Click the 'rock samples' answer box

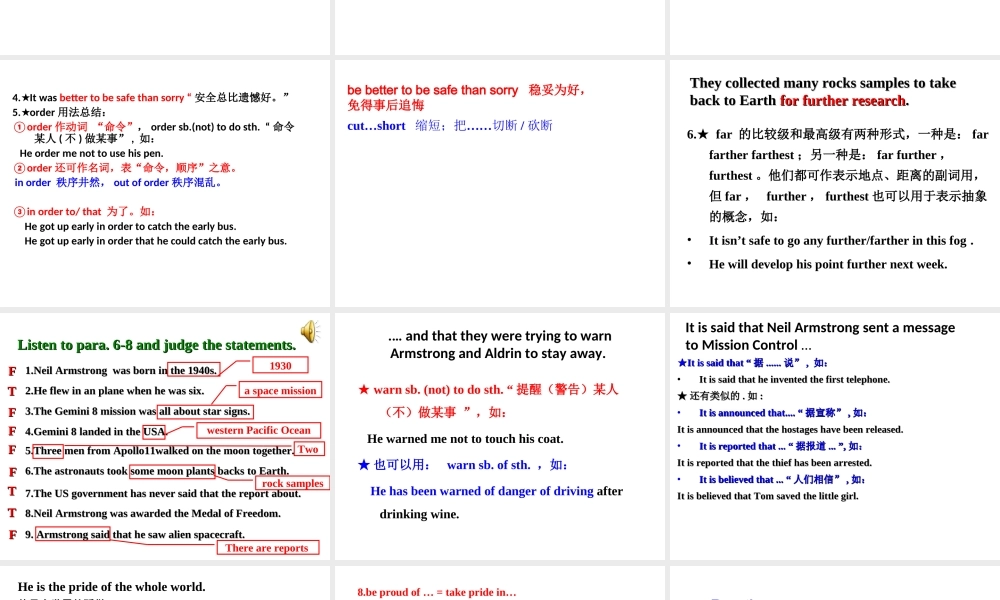pyautogui.click(x=291, y=483)
